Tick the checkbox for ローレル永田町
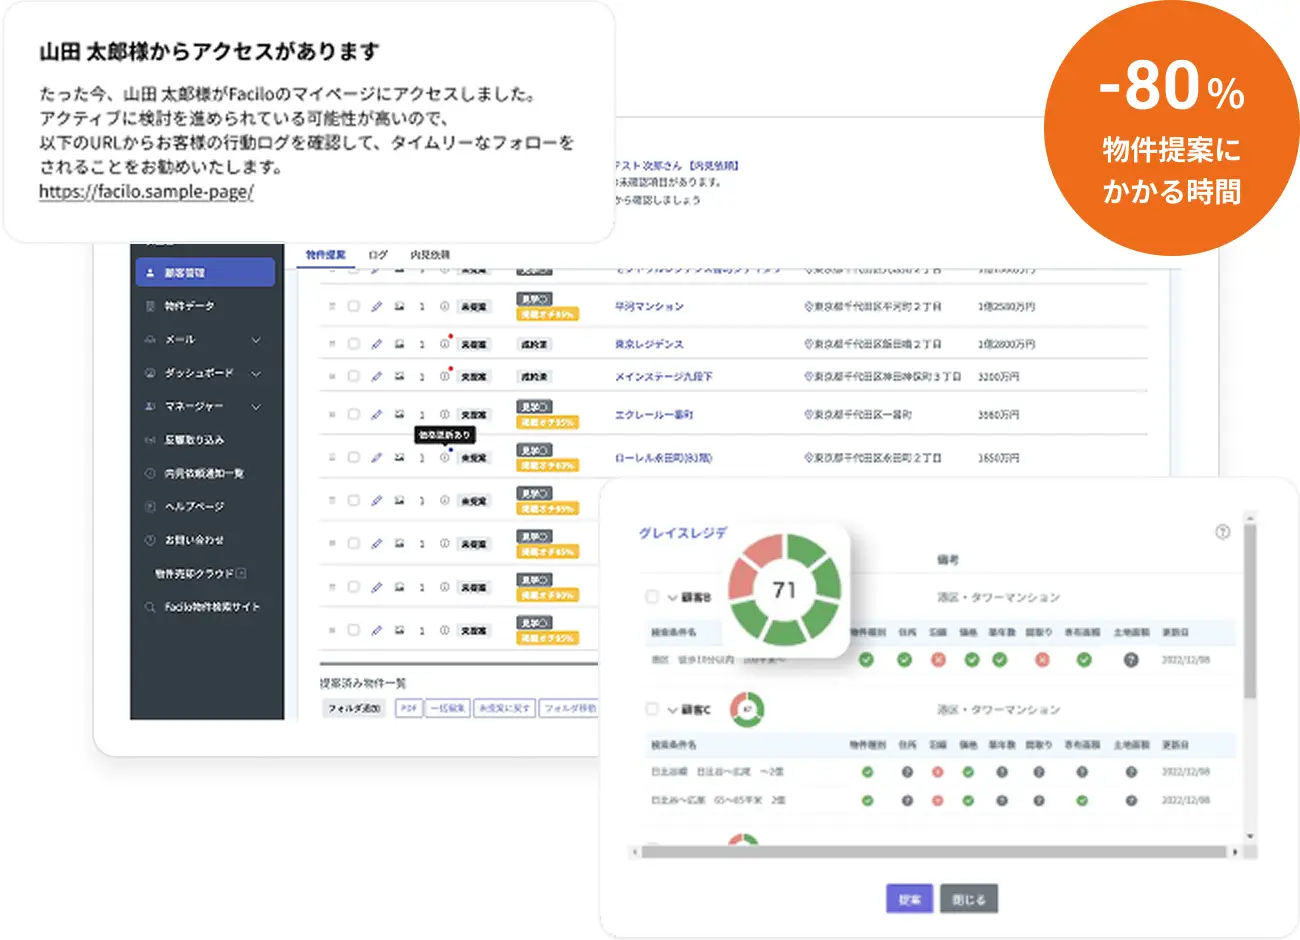1300x940 pixels. click(x=353, y=458)
